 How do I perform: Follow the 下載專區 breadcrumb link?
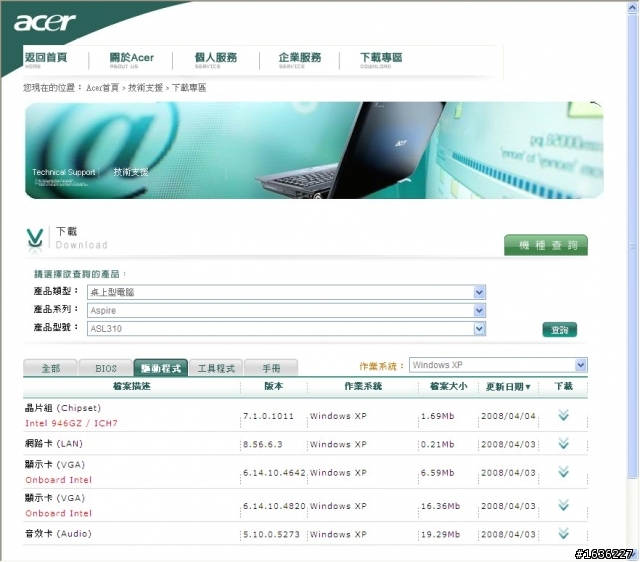189,88
